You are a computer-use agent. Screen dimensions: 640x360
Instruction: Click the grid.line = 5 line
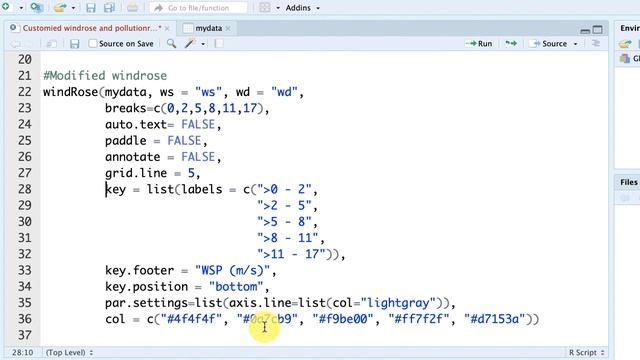(x=152, y=173)
